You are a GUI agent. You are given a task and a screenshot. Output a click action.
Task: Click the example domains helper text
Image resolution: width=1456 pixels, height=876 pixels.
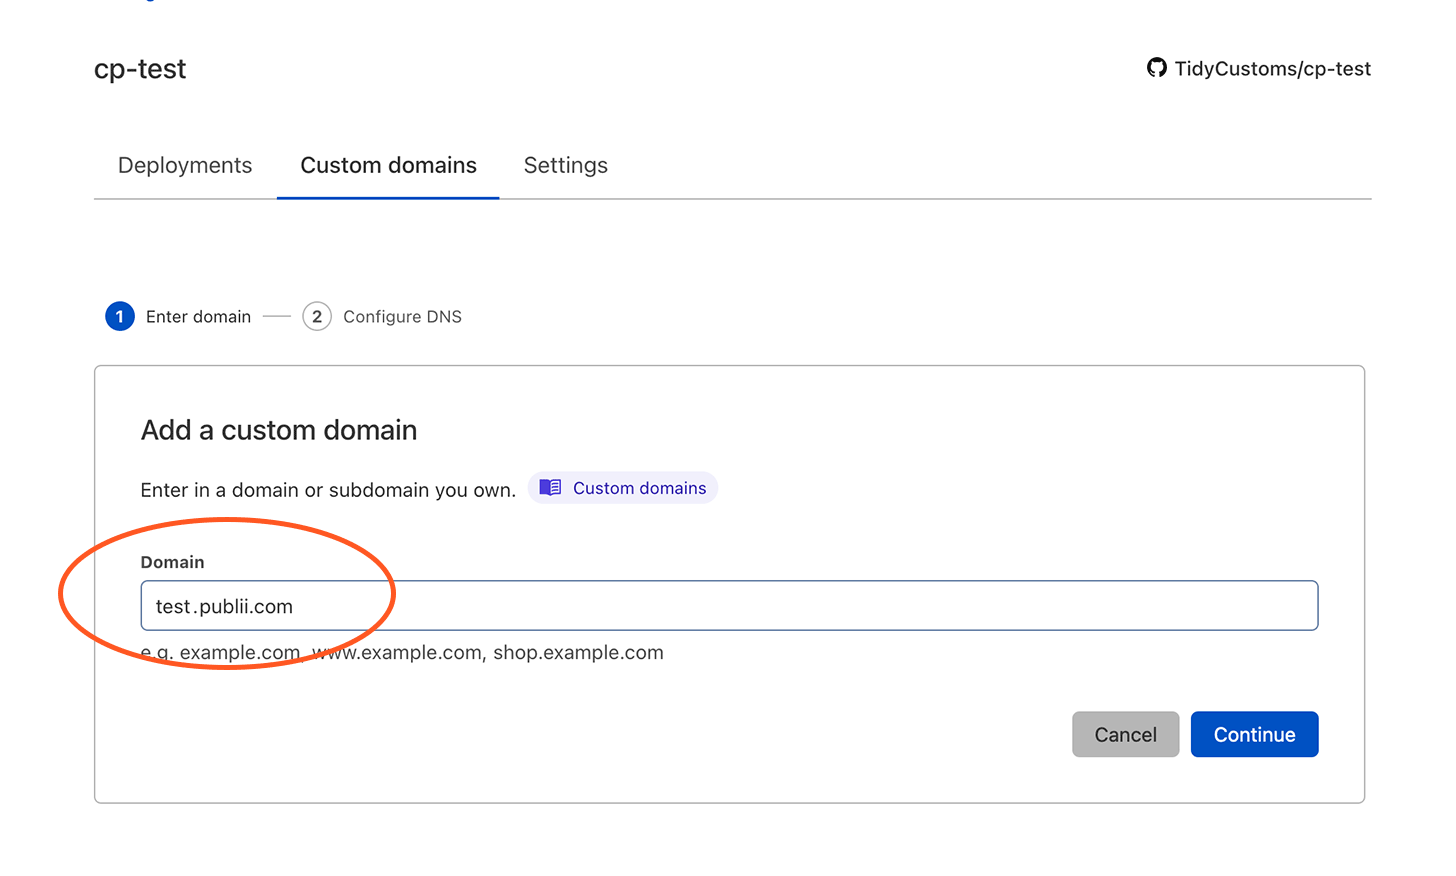point(402,652)
